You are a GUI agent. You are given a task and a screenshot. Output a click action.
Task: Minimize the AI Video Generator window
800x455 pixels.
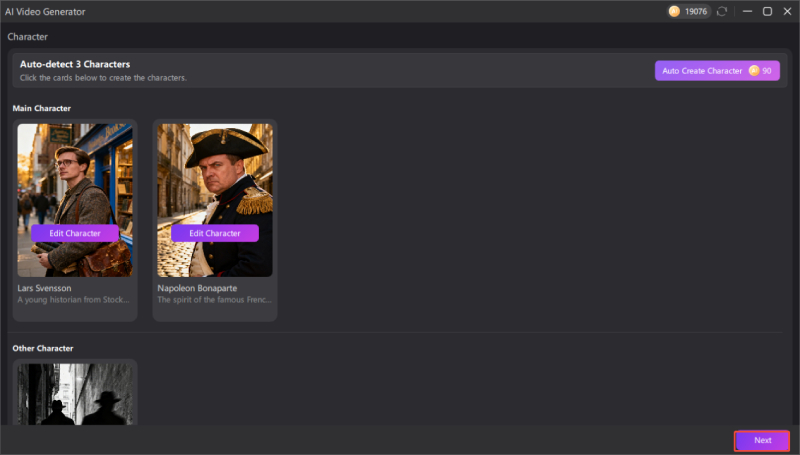click(747, 11)
